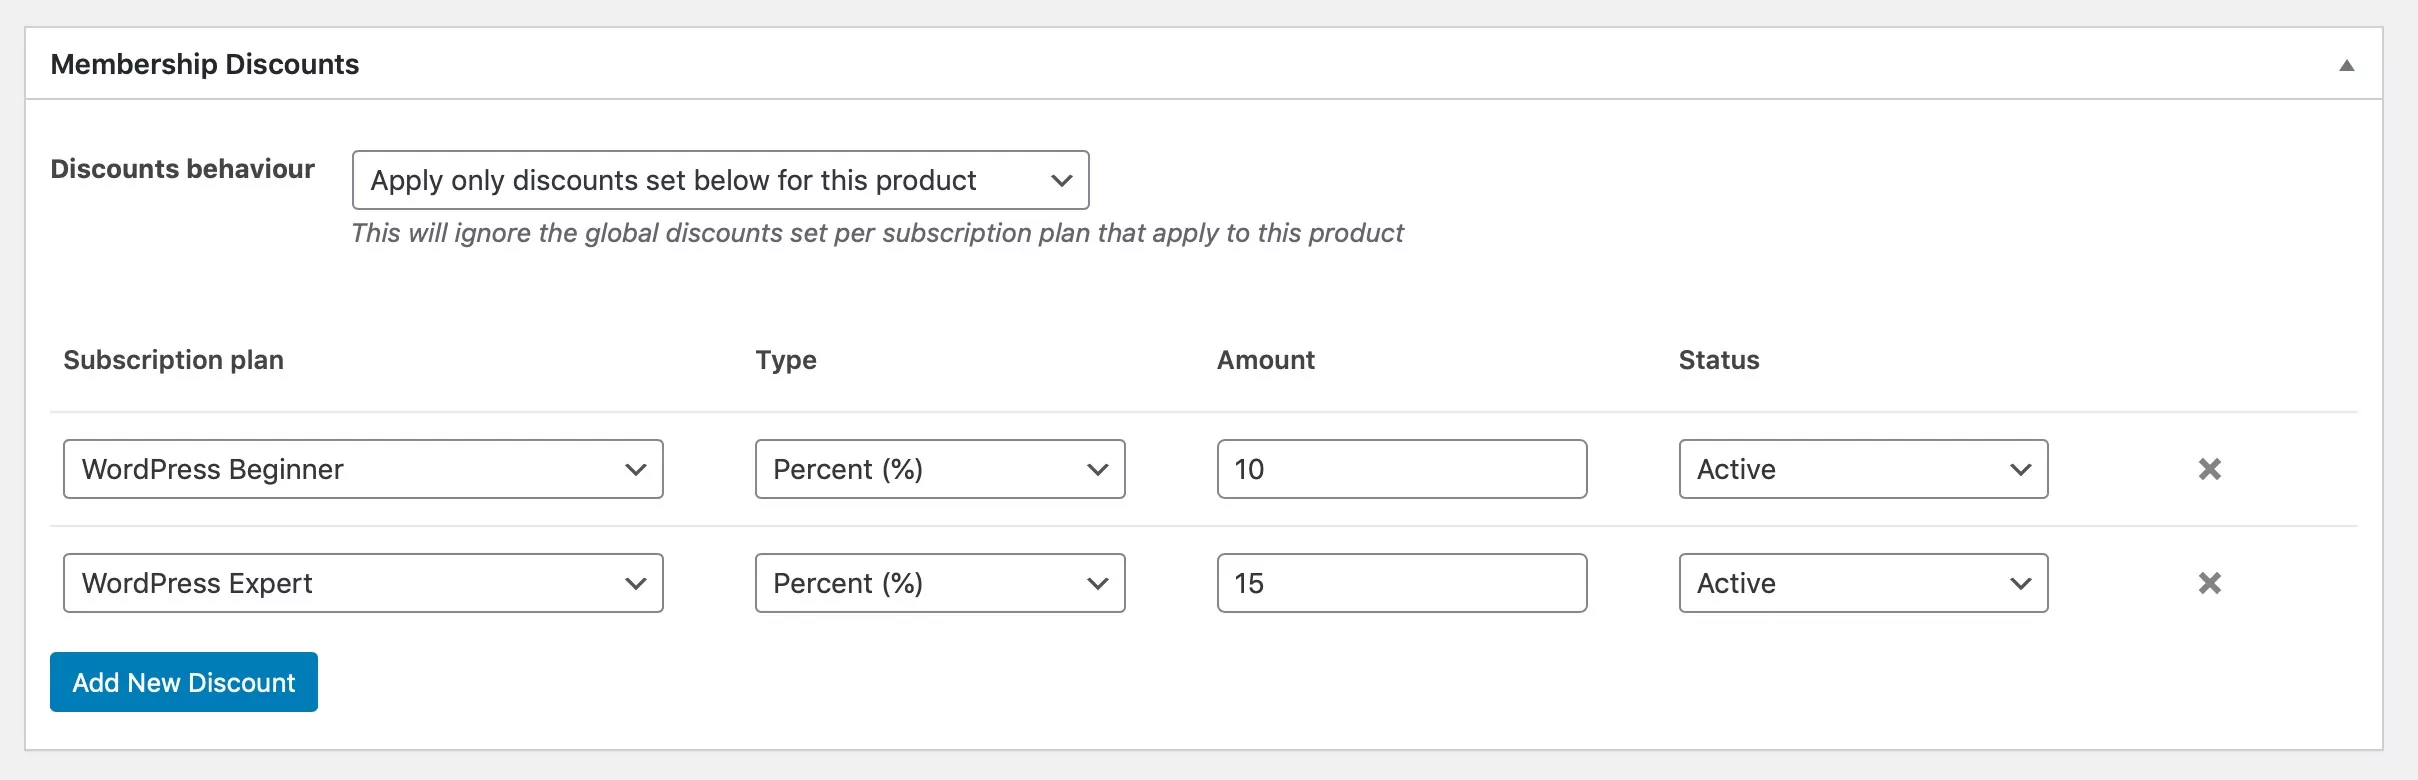Click the Add New Discount button
Viewport: 2418px width, 780px height.
184,682
